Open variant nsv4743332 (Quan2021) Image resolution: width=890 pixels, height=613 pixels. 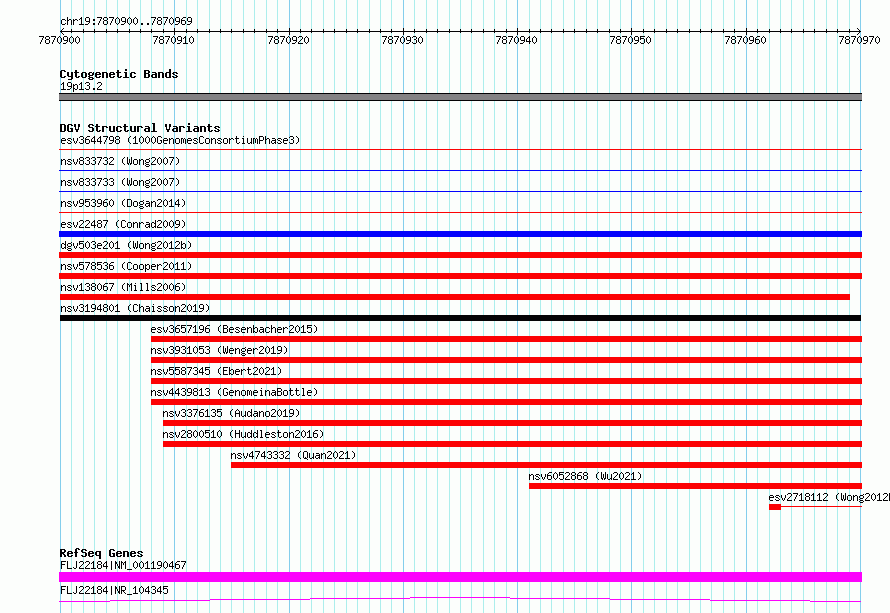[293, 455]
